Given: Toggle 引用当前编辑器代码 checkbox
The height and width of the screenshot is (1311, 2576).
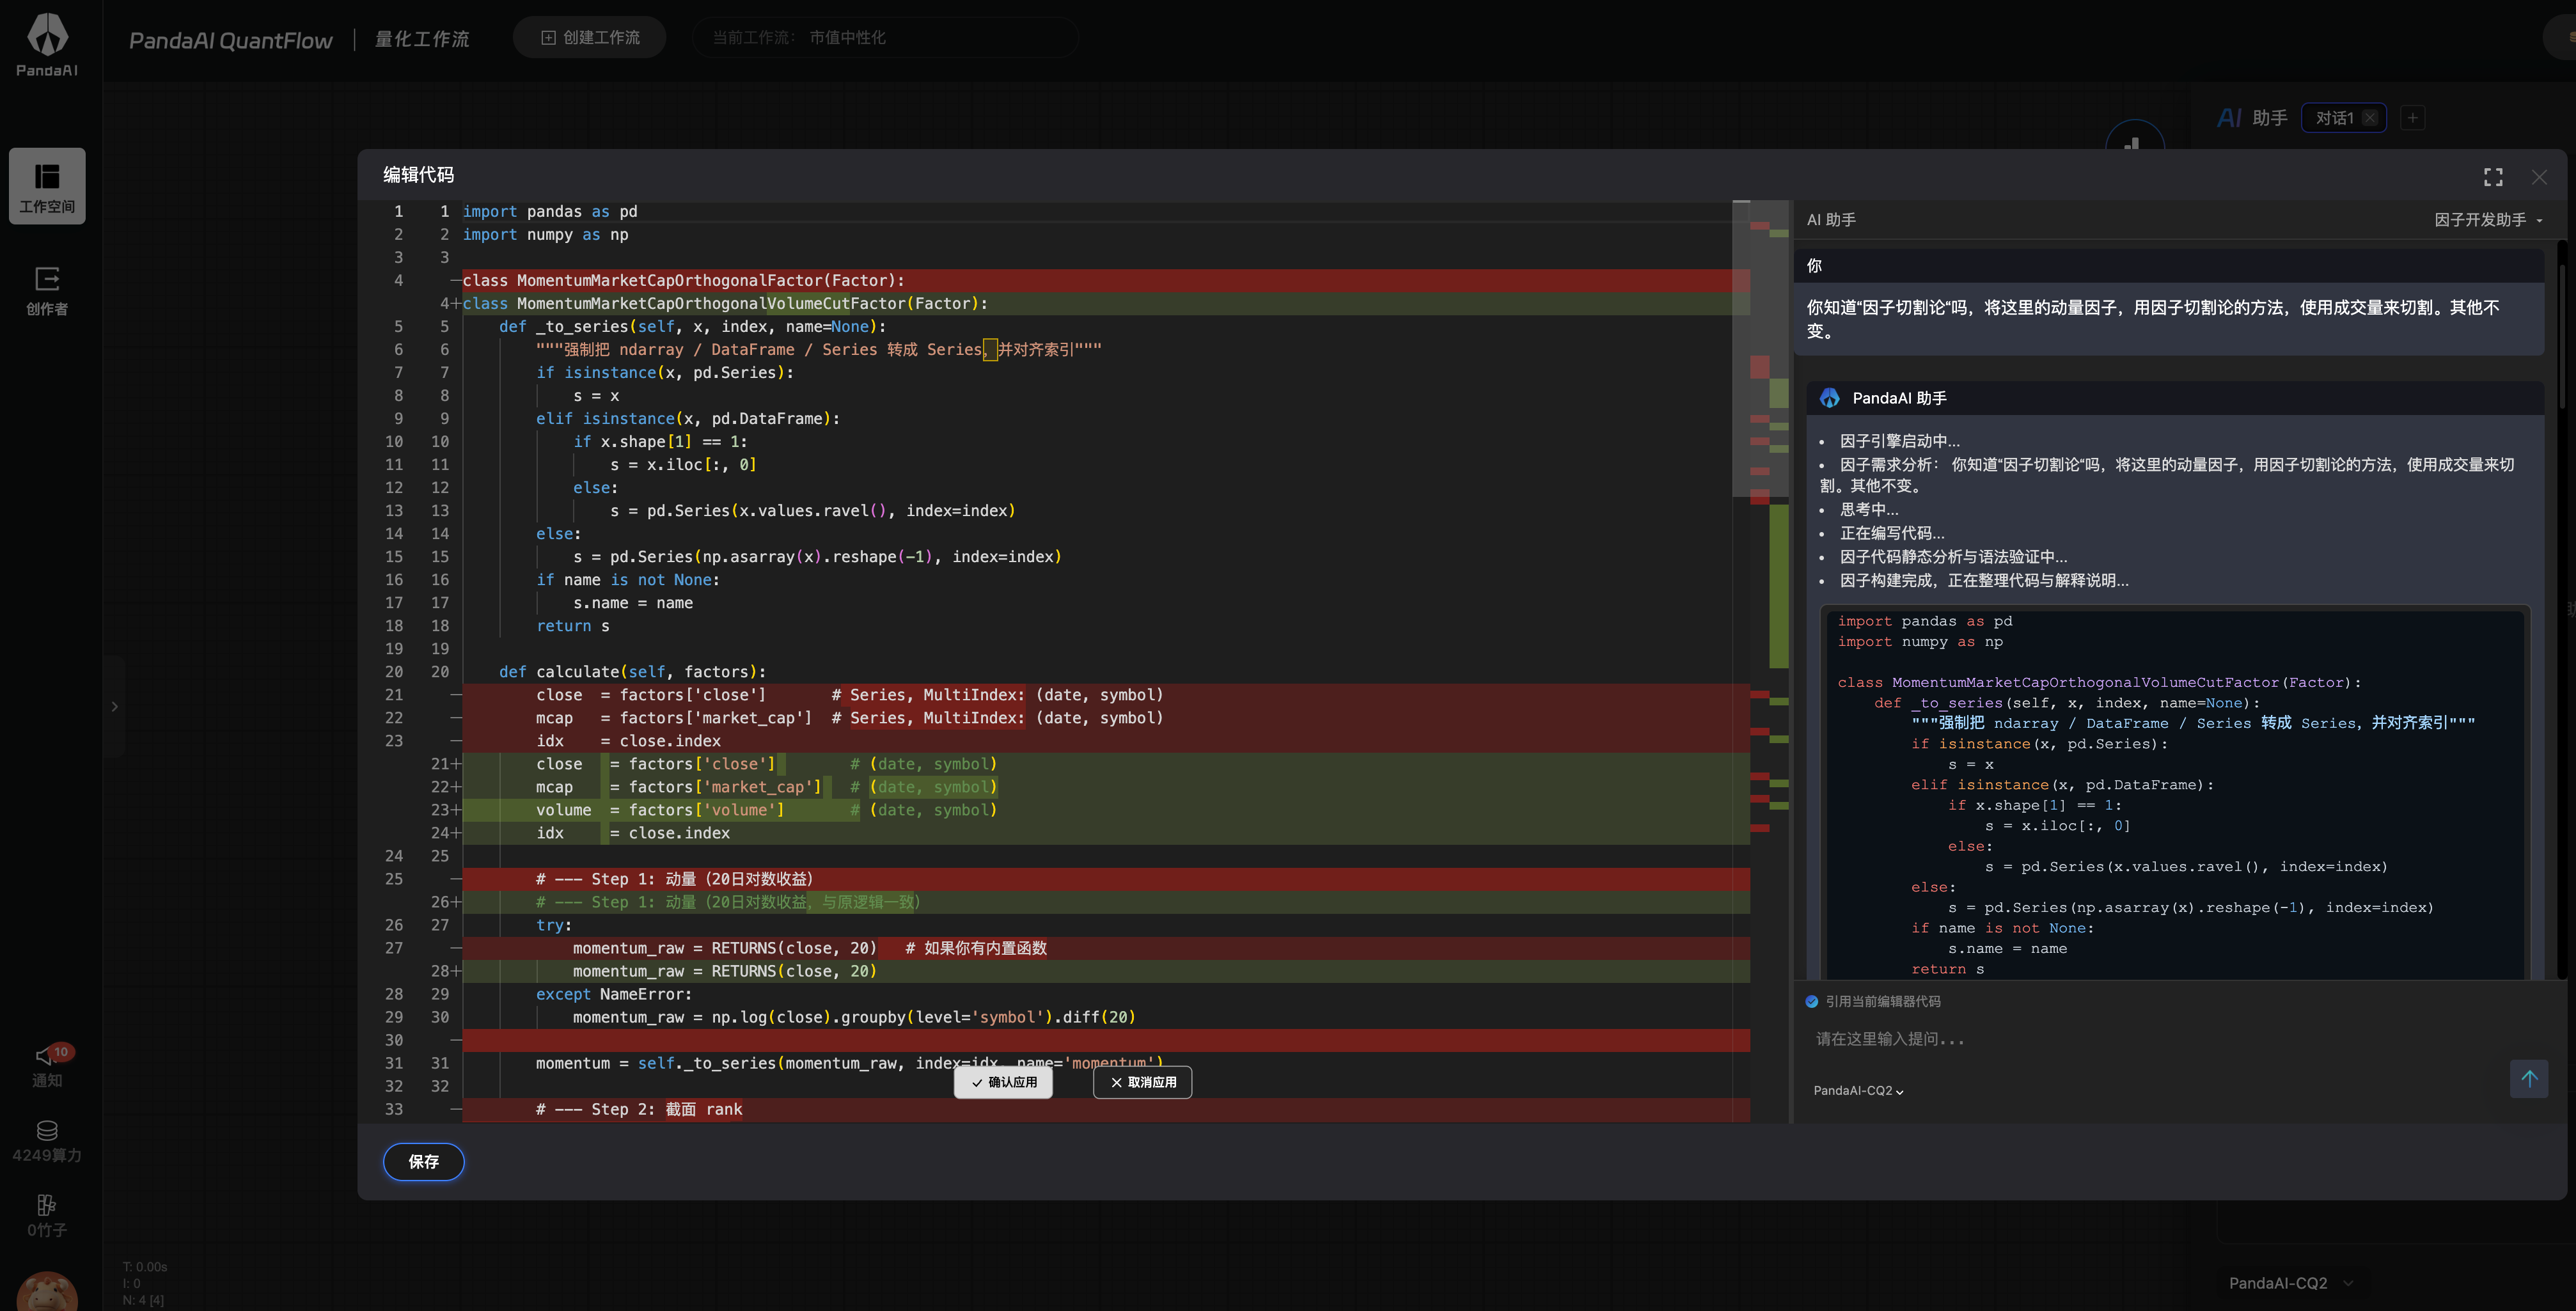Looking at the screenshot, I should pos(1812,1001).
